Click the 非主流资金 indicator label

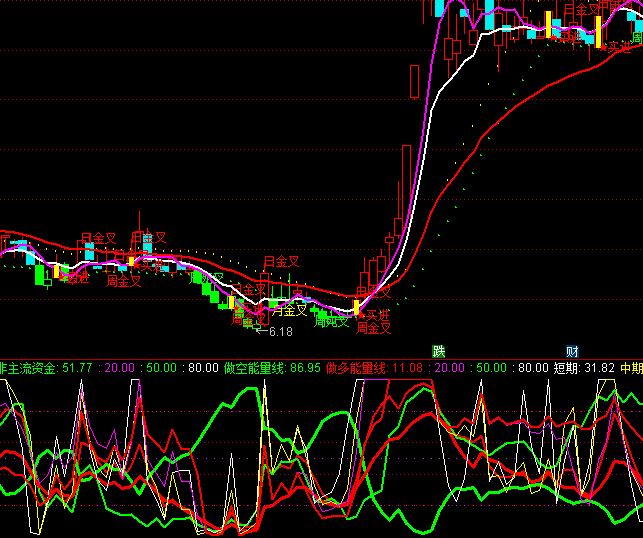pyautogui.click(x=29, y=368)
